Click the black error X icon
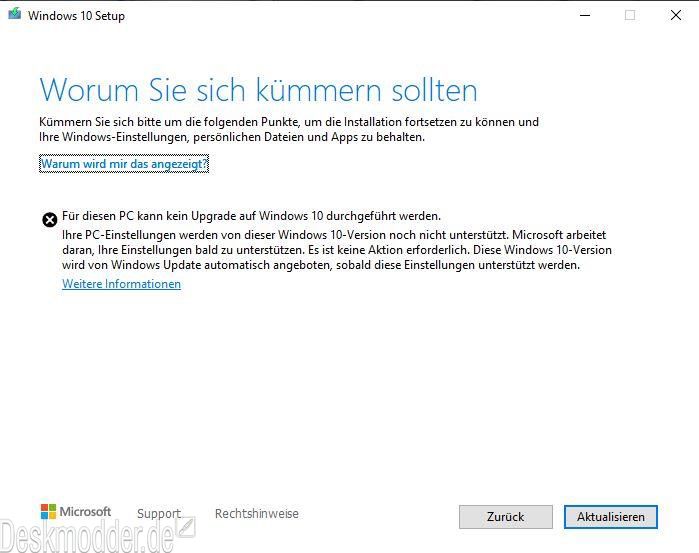Viewport: 699px width, 553px height. point(49,219)
